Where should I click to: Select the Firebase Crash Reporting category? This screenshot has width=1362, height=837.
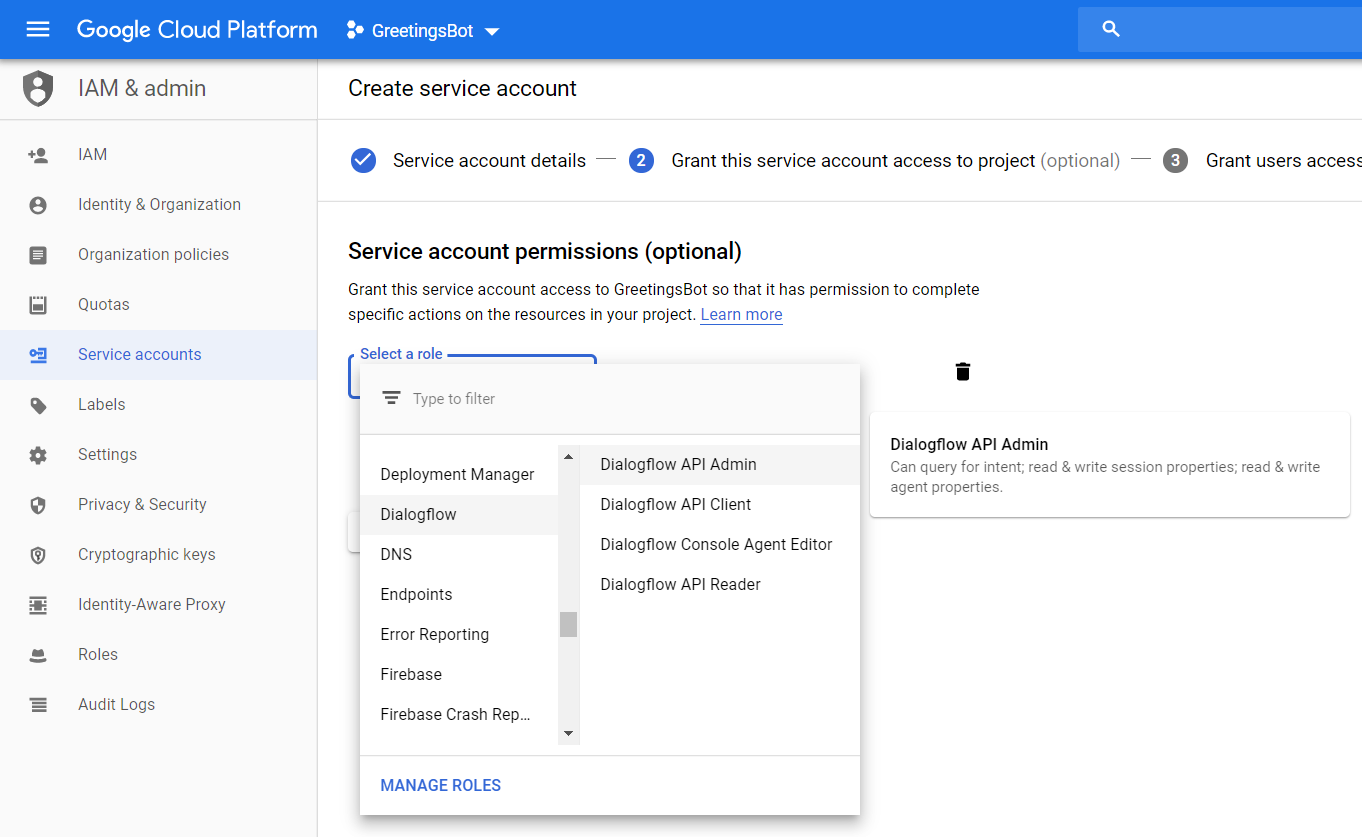click(458, 715)
